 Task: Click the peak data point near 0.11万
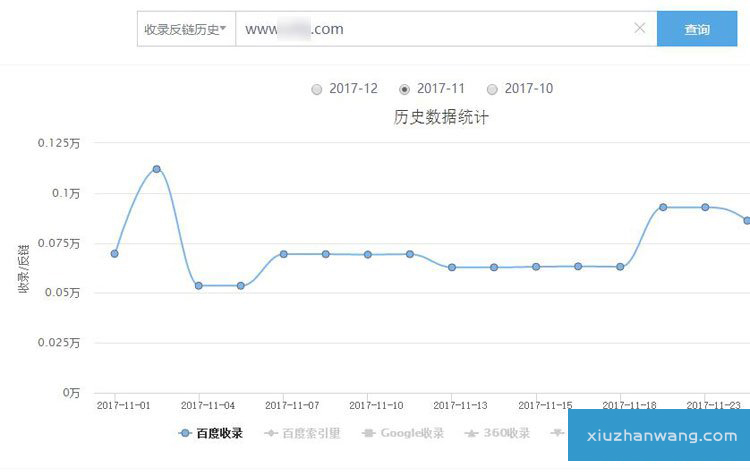(156, 169)
